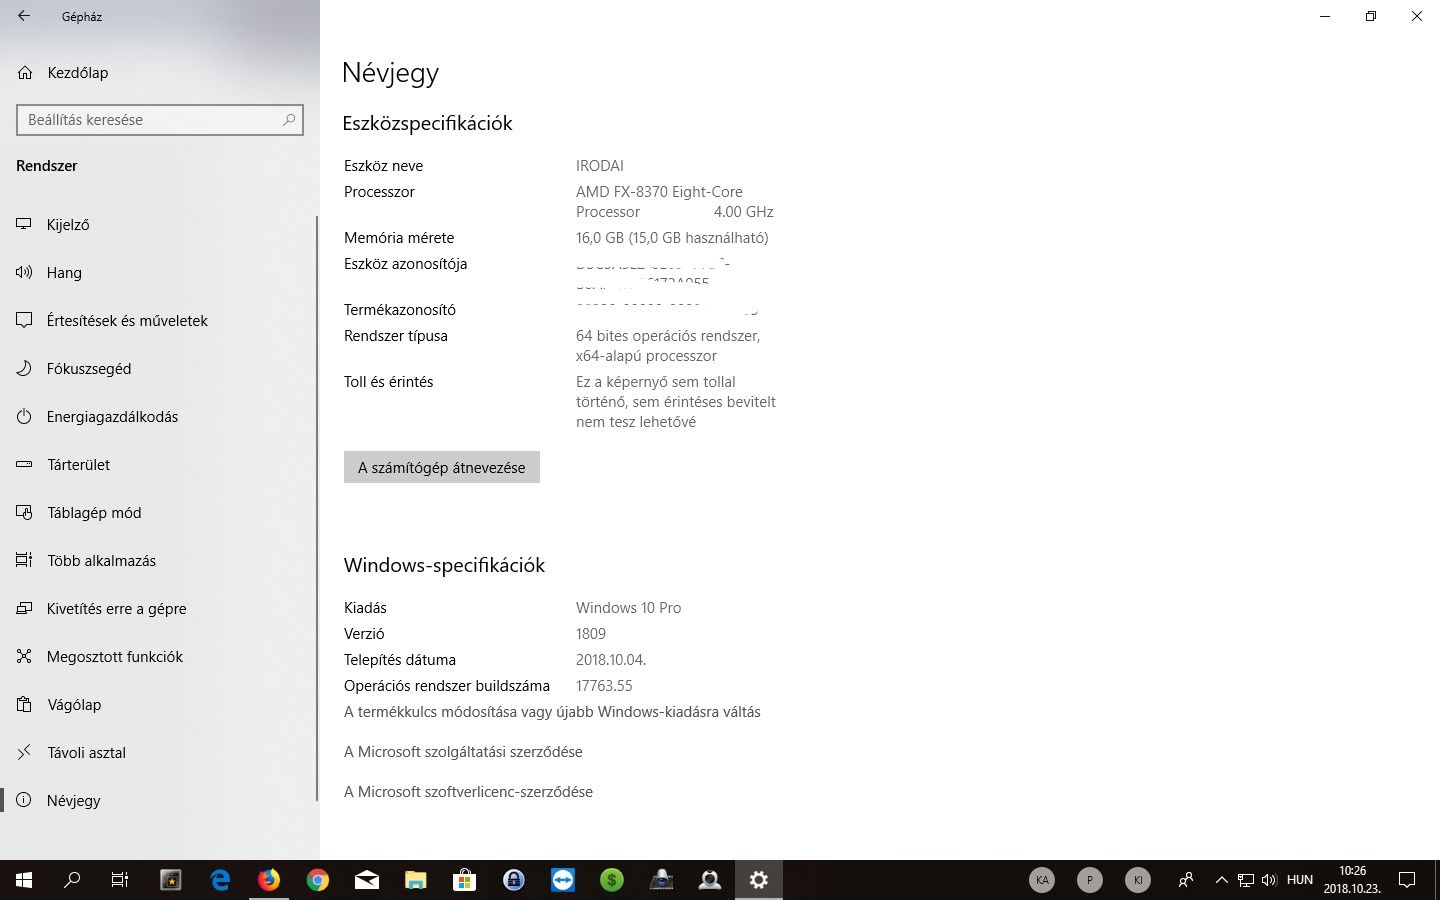
Task: Select install date 2018.10.04.
Action: pos(611,660)
